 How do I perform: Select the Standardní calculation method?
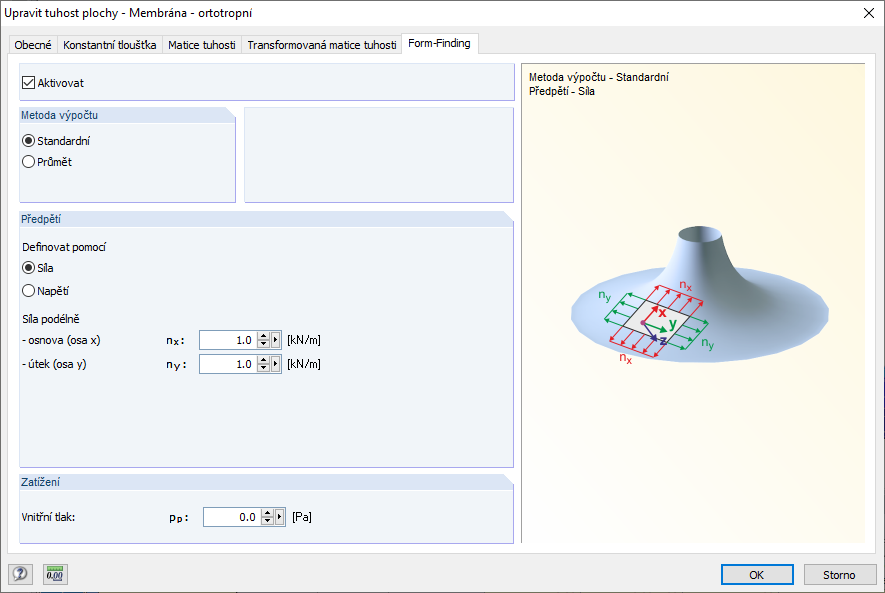[x=28, y=141]
